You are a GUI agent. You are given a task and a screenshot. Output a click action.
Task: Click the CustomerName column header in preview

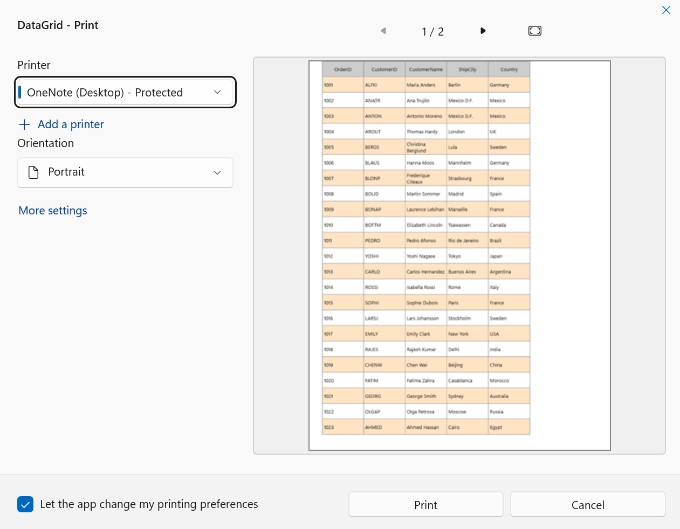coord(426,69)
